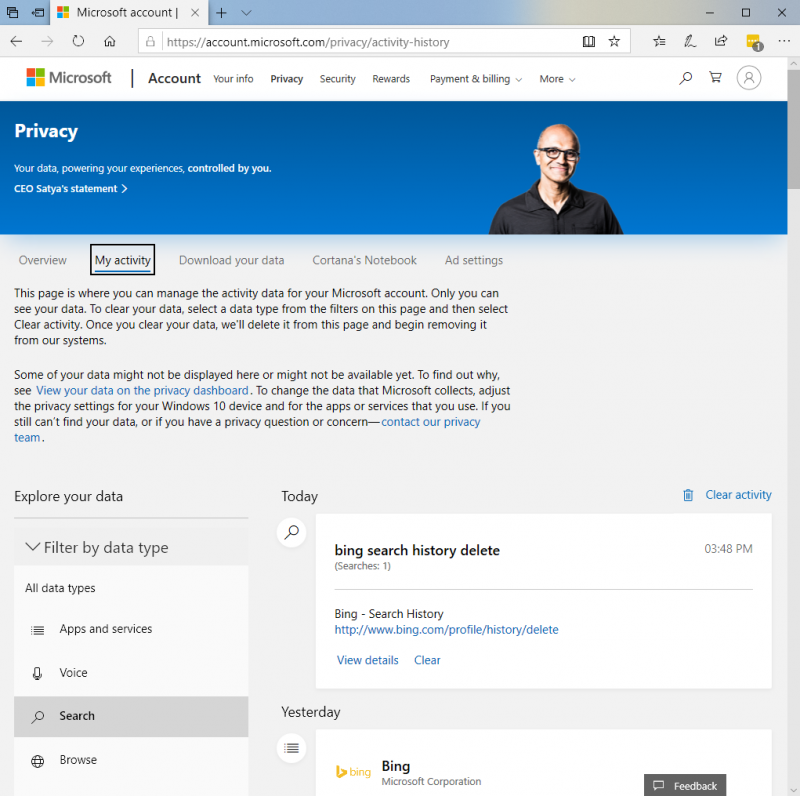
Task: Click the Clear activity link
Action: (738, 495)
